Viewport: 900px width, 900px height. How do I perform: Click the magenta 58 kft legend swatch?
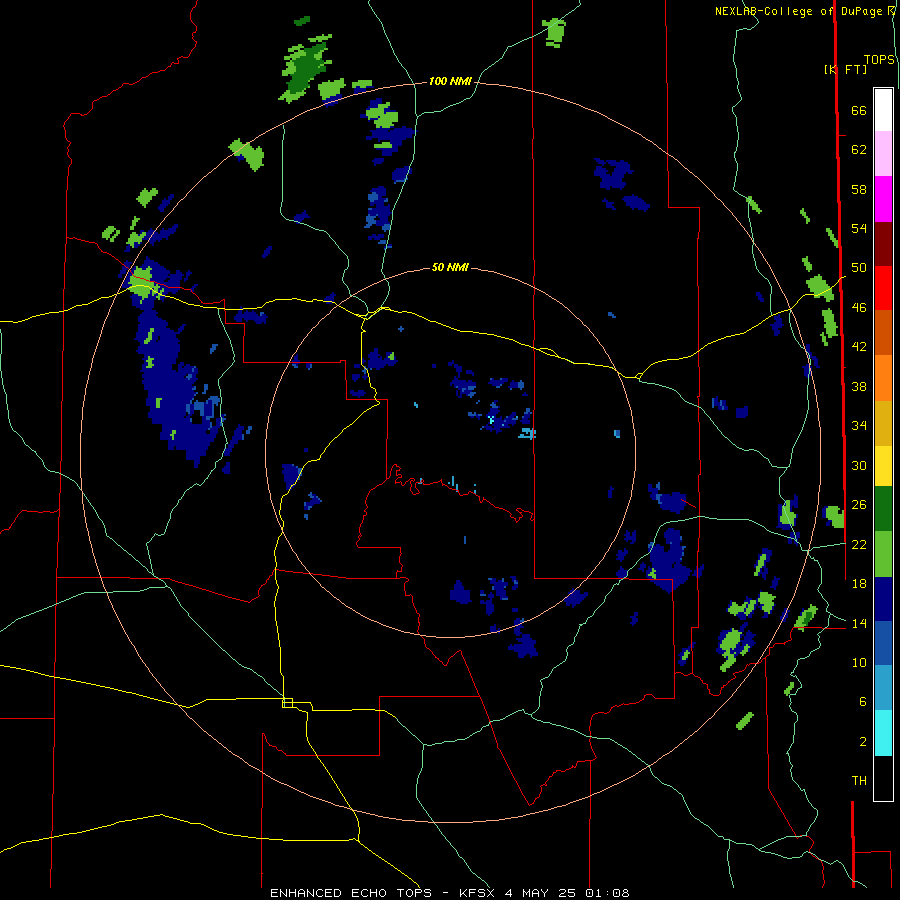point(883,199)
